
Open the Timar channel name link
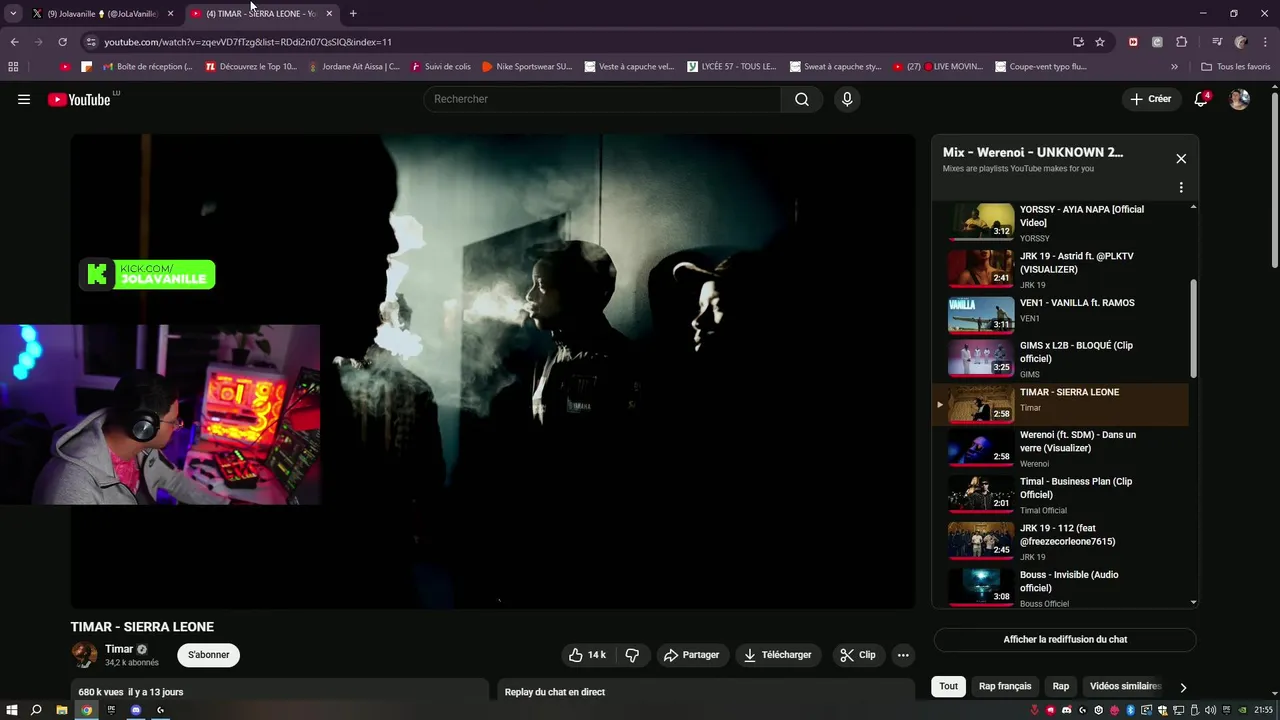tap(119, 649)
